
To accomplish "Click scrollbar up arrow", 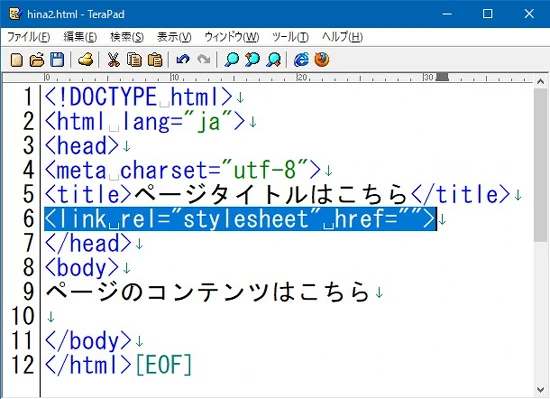I will pos(541,82).
